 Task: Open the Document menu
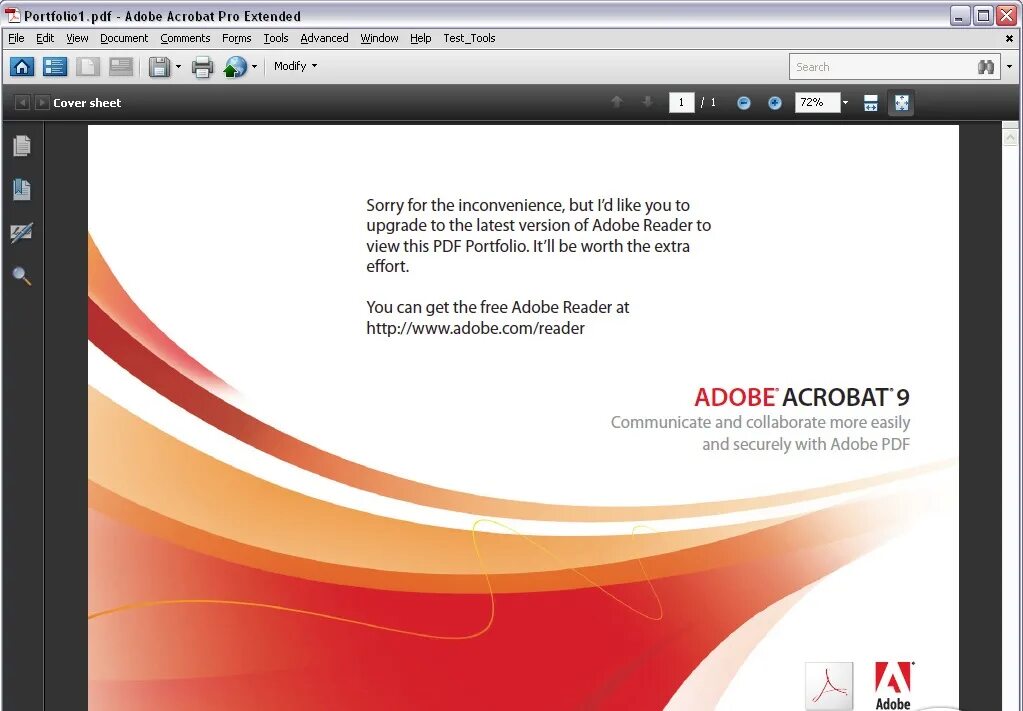(124, 38)
